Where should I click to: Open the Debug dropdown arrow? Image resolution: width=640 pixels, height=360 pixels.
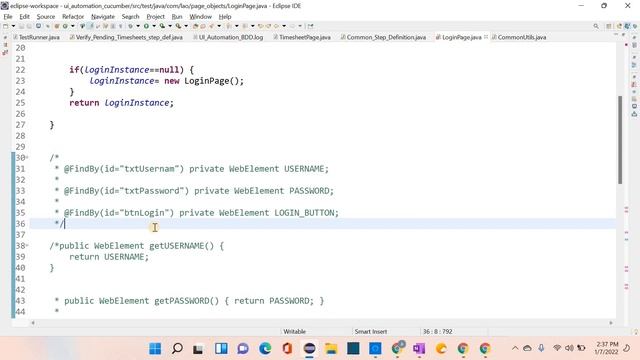click(138, 26)
